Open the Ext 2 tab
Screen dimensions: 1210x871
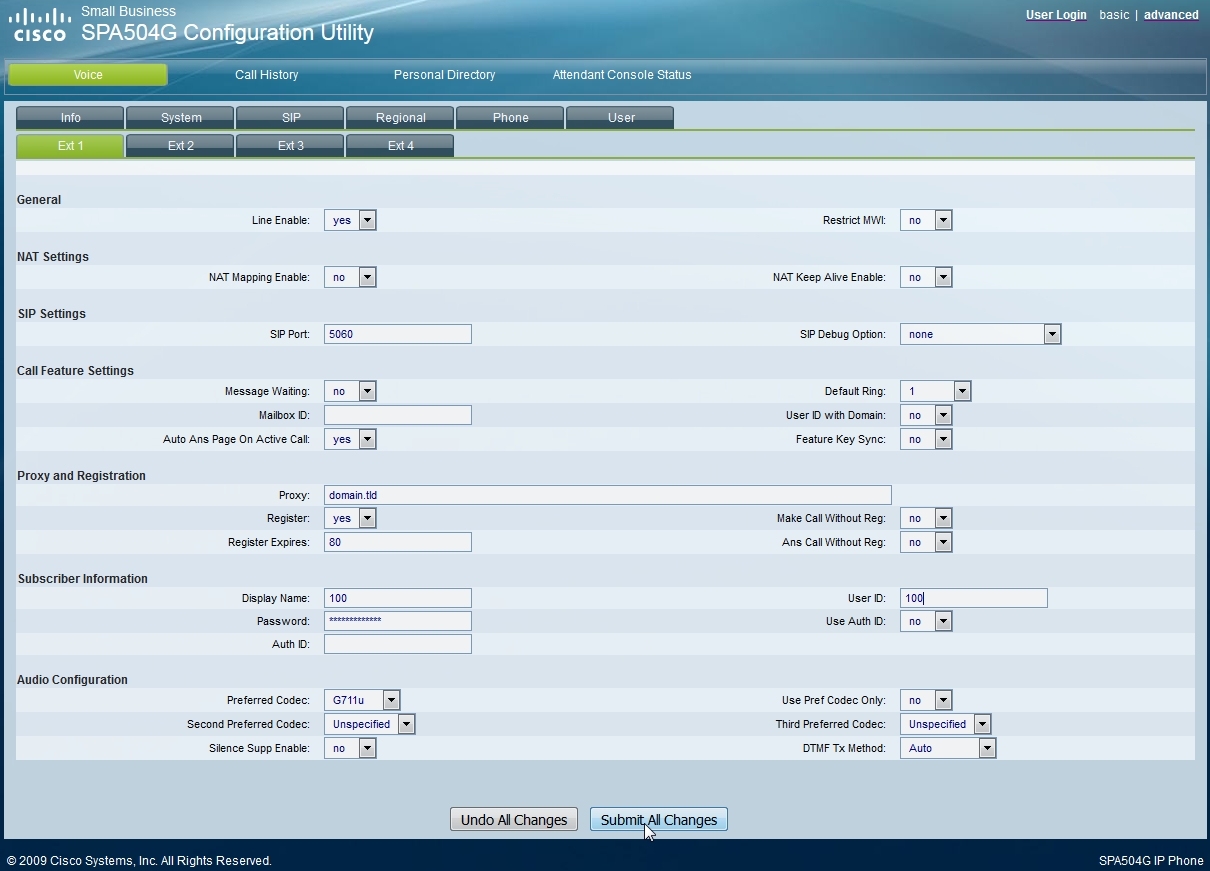pos(181,146)
